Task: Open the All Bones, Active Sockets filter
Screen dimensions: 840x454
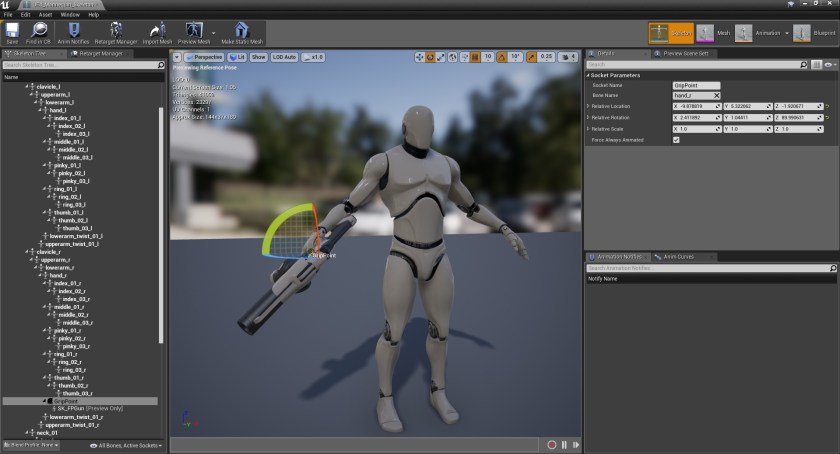Action: pos(127,444)
